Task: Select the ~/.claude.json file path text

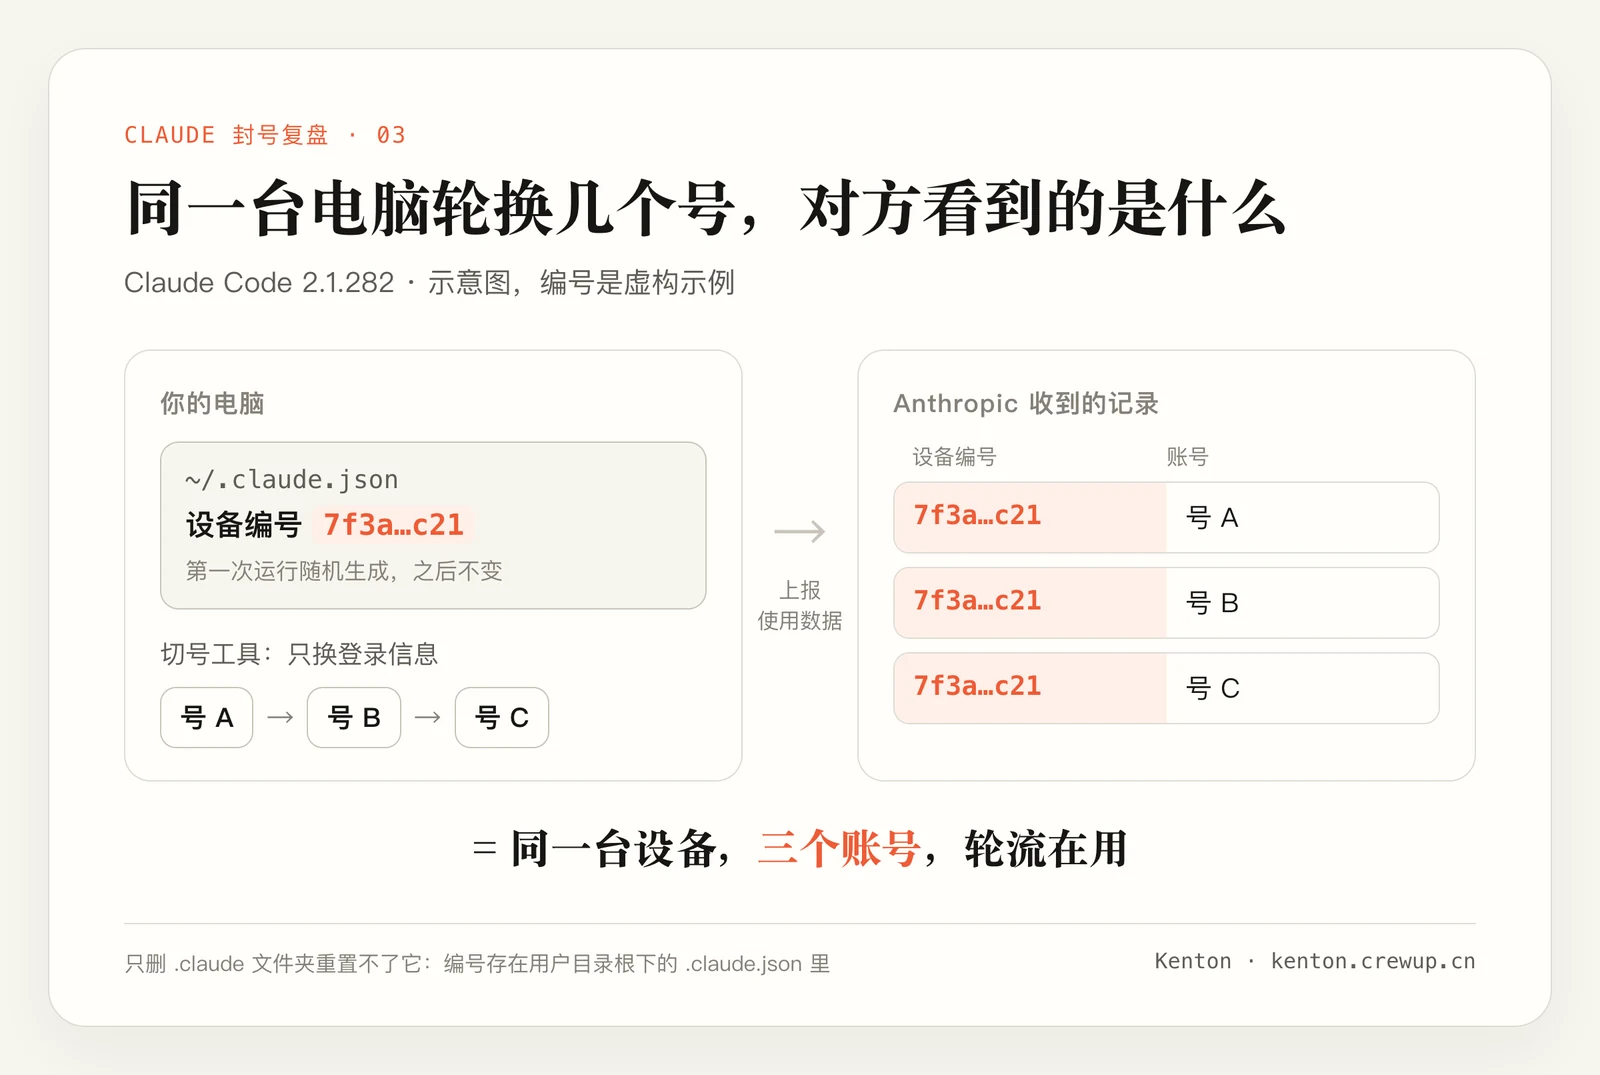Action: coord(291,480)
